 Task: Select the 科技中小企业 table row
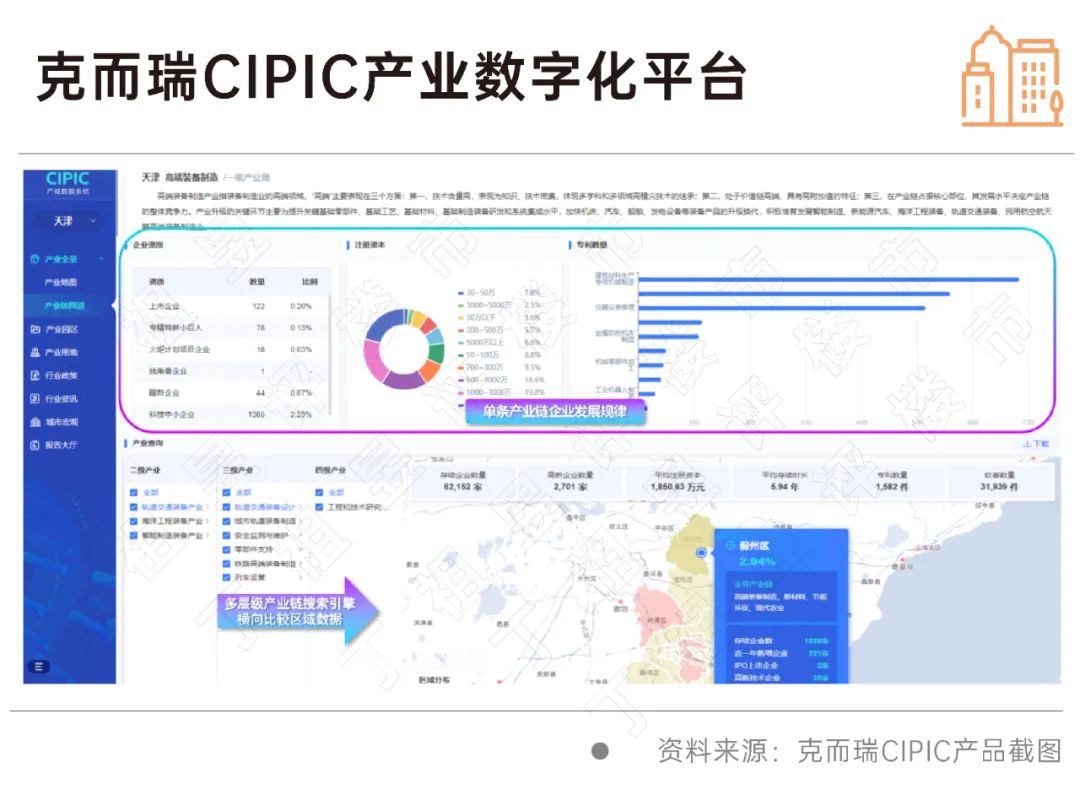[x=231, y=414]
